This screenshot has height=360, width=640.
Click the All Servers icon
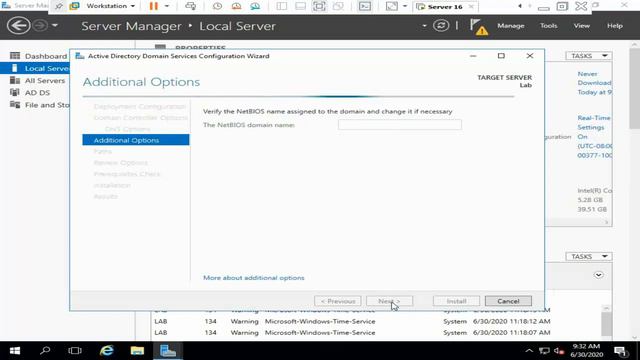click(15, 80)
